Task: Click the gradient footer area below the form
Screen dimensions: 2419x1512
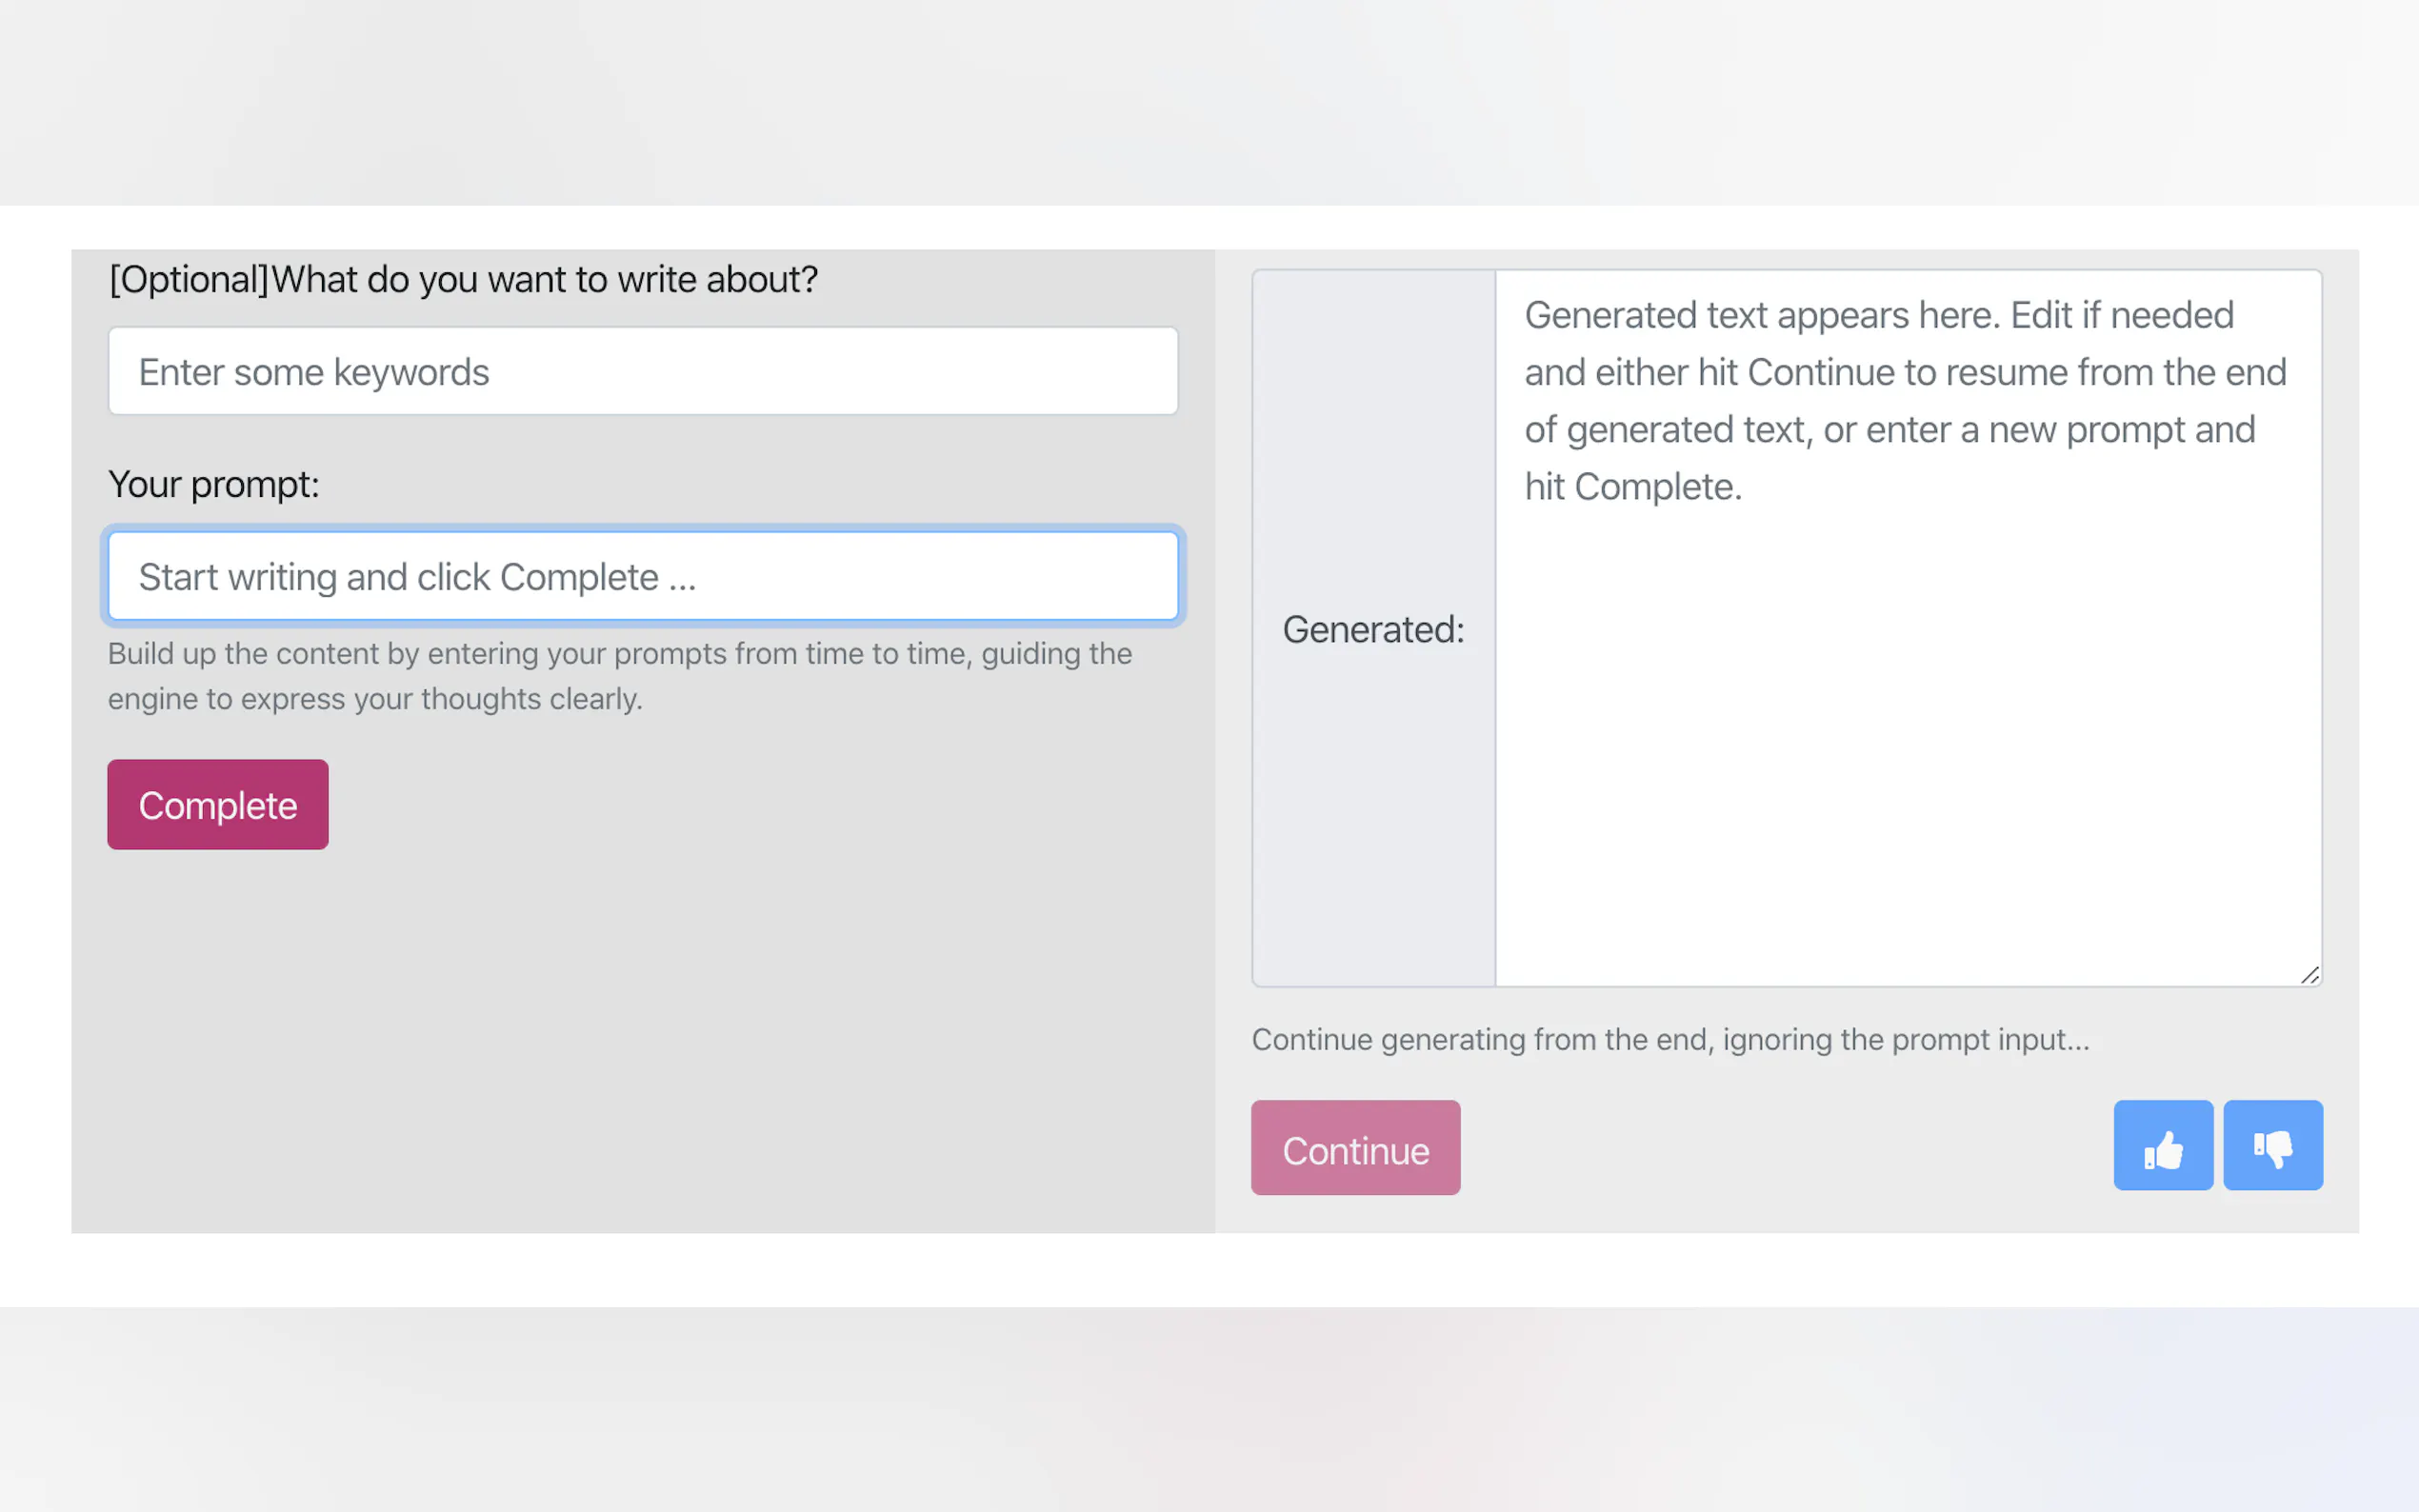Action: click(x=1209, y=1410)
